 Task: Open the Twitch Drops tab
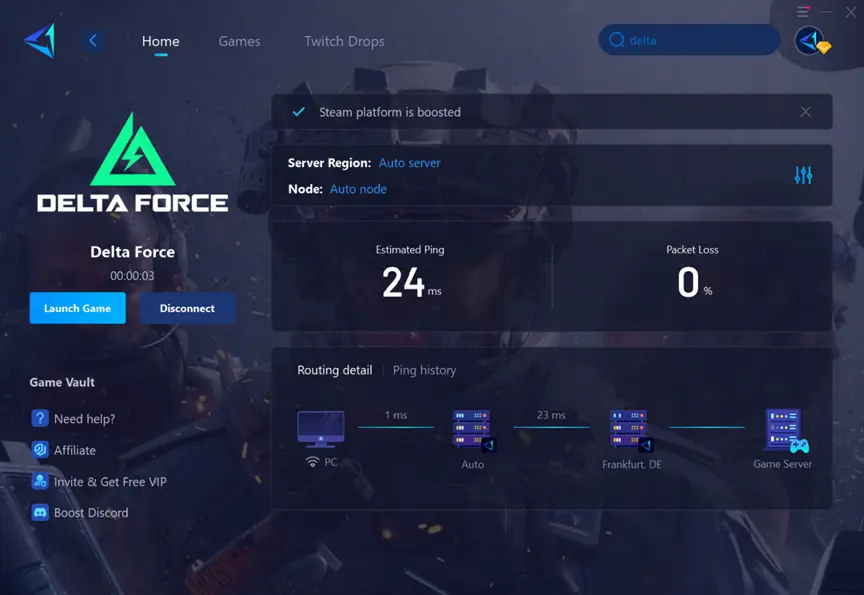(343, 41)
